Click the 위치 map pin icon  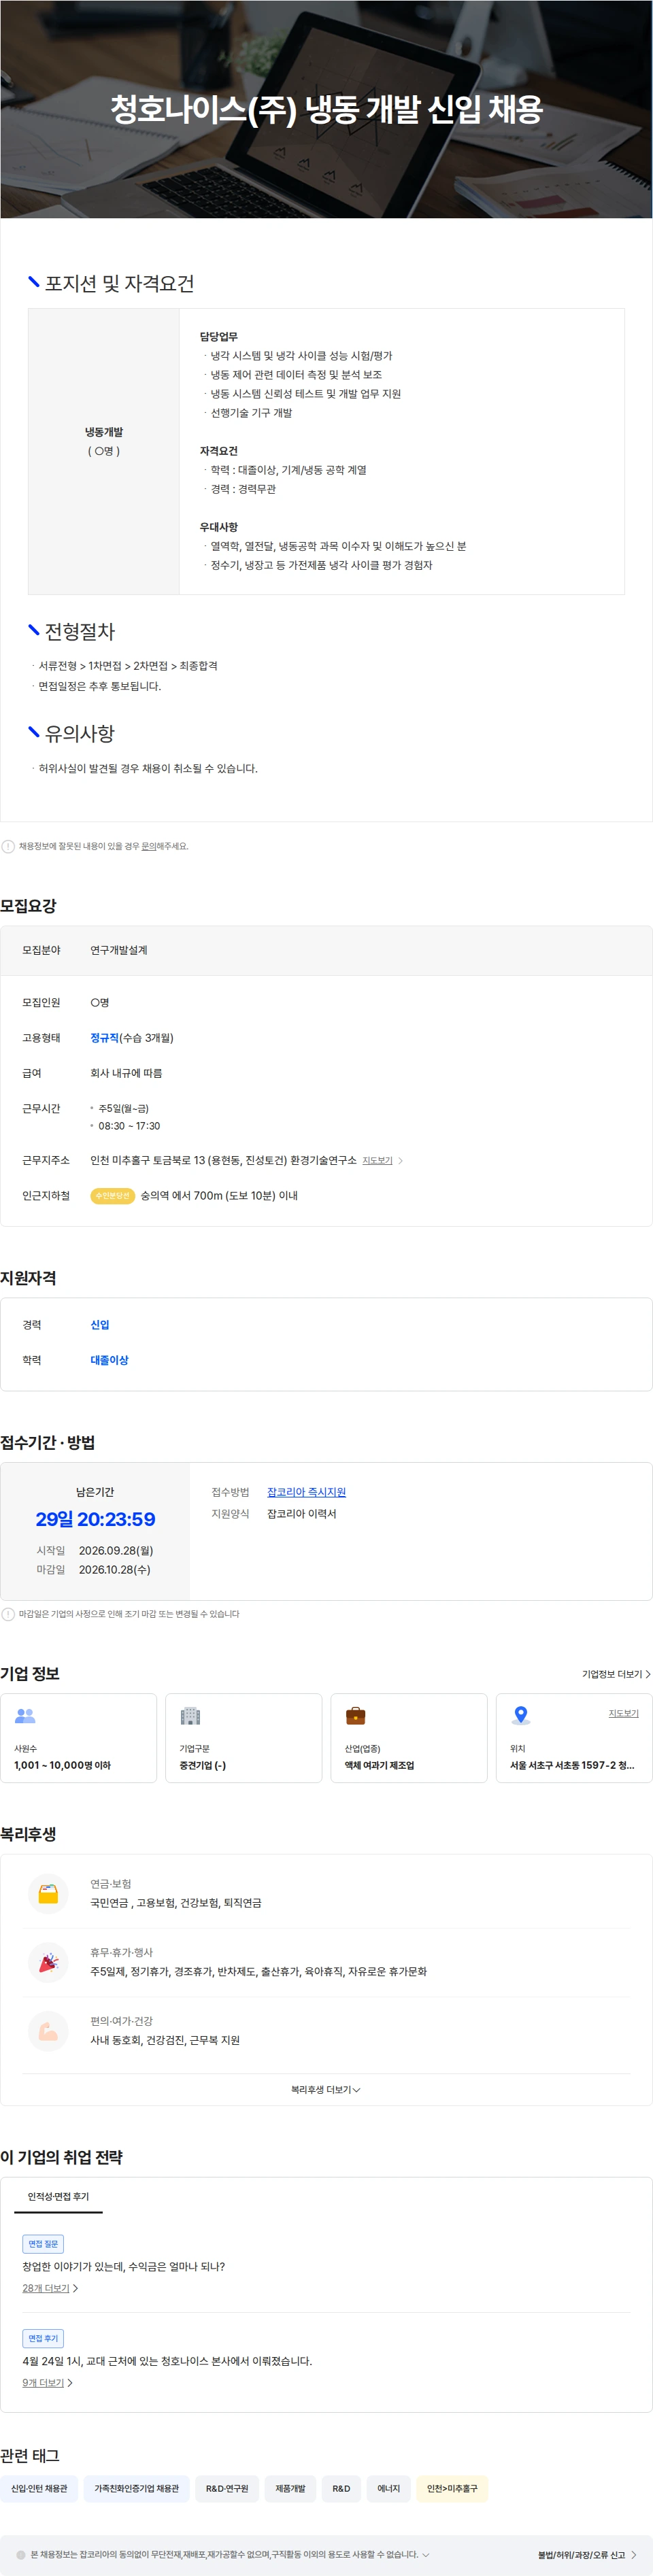[x=520, y=1715]
